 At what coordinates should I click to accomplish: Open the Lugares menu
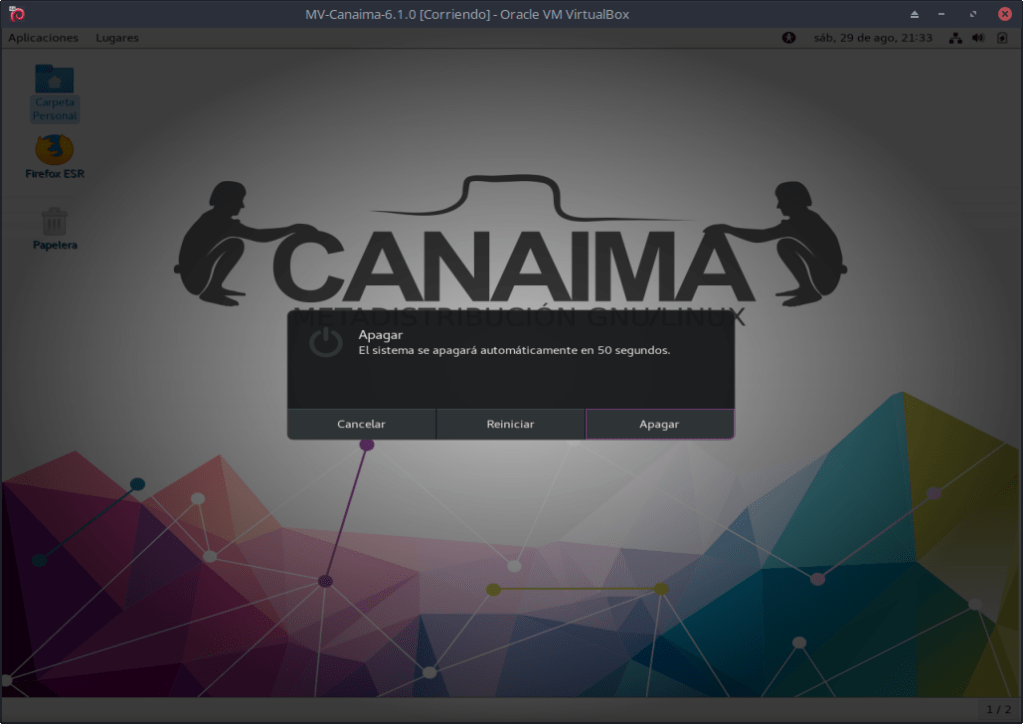pyautogui.click(x=117, y=38)
